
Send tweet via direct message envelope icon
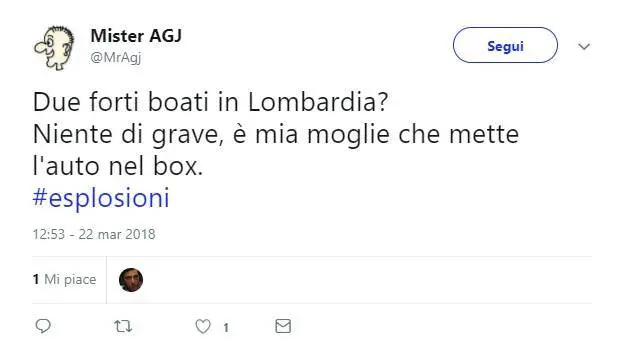(283, 326)
